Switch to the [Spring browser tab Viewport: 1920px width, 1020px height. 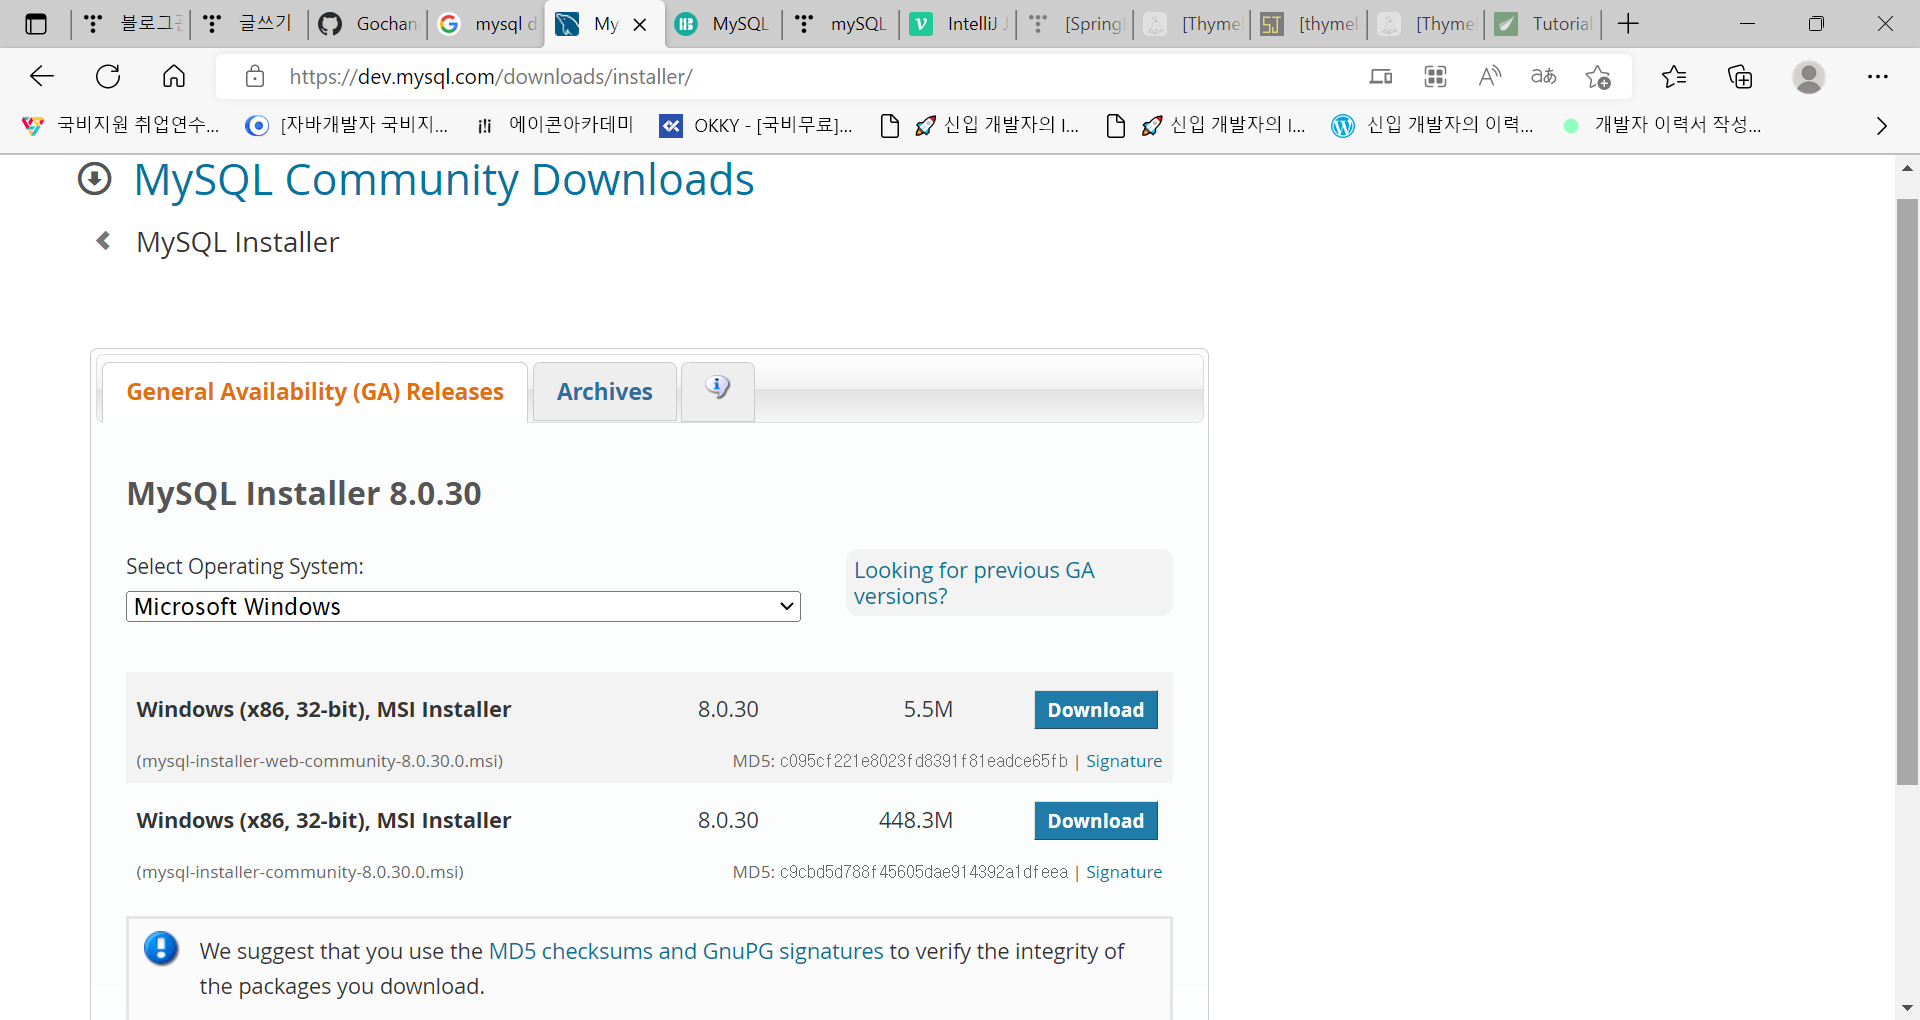[x=1076, y=24]
